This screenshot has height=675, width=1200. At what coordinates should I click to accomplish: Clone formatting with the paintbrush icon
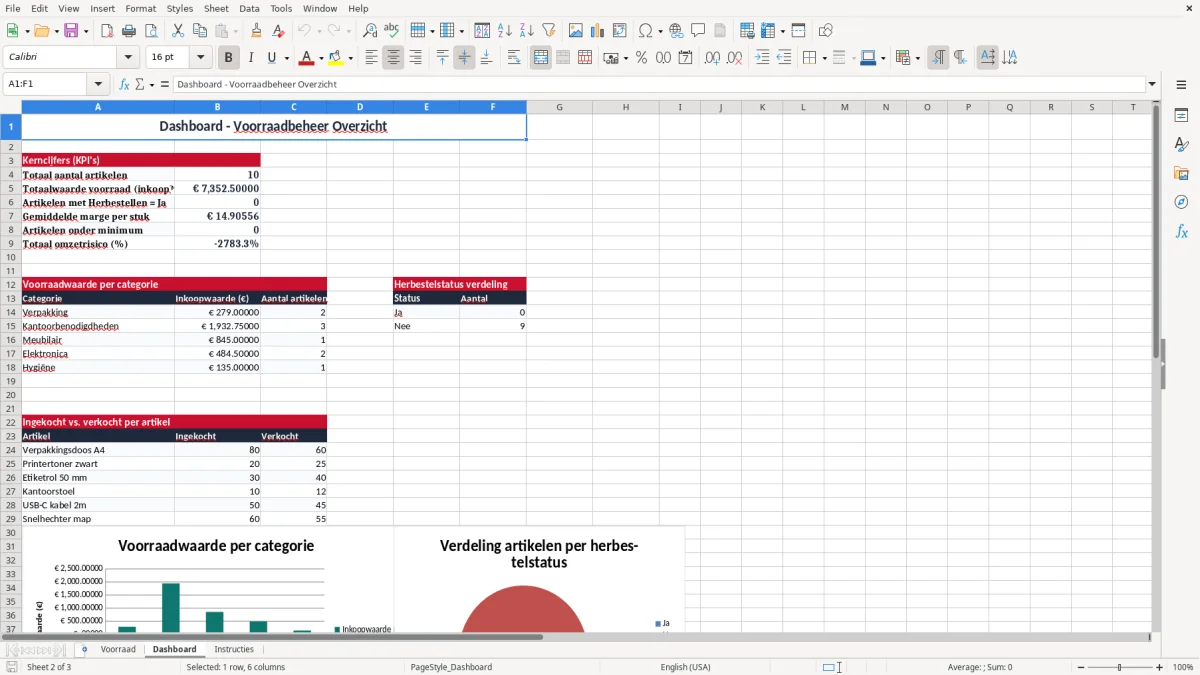[257, 31]
